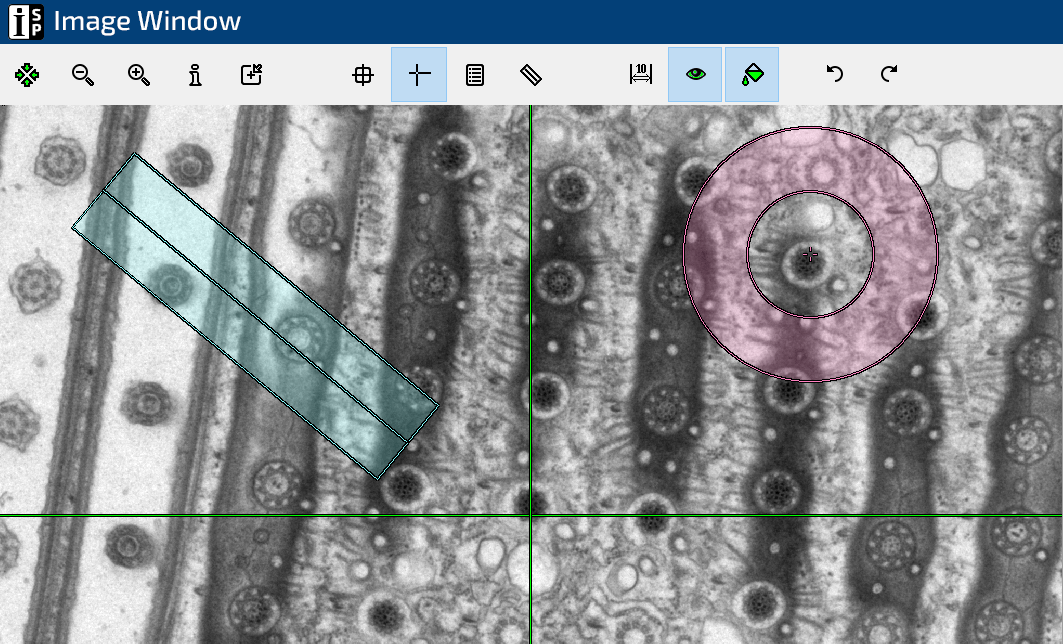This screenshot has width=1063, height=644.
Task: Click the ISP application logo
Action: click(x=26, y=21)
